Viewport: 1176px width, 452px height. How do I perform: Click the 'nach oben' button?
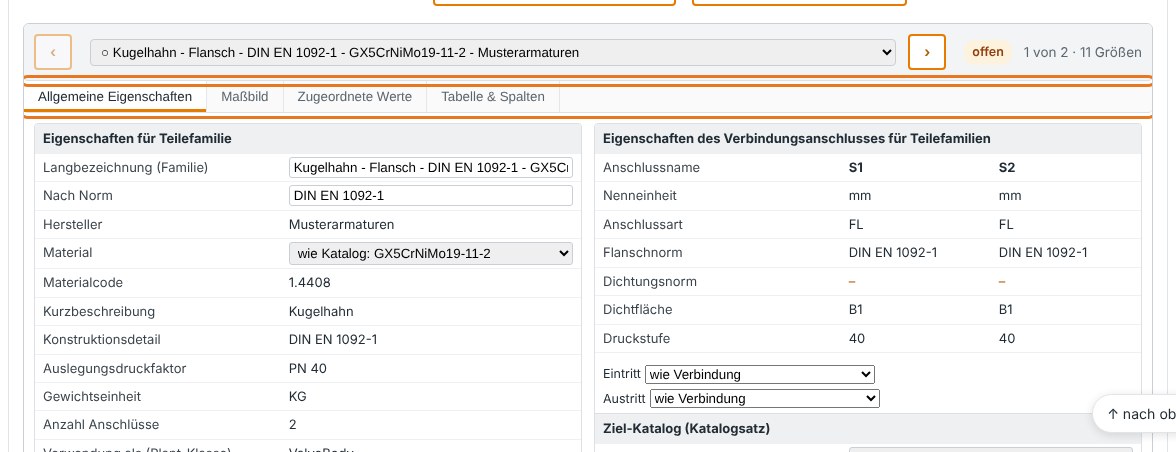click(1136, 414)
